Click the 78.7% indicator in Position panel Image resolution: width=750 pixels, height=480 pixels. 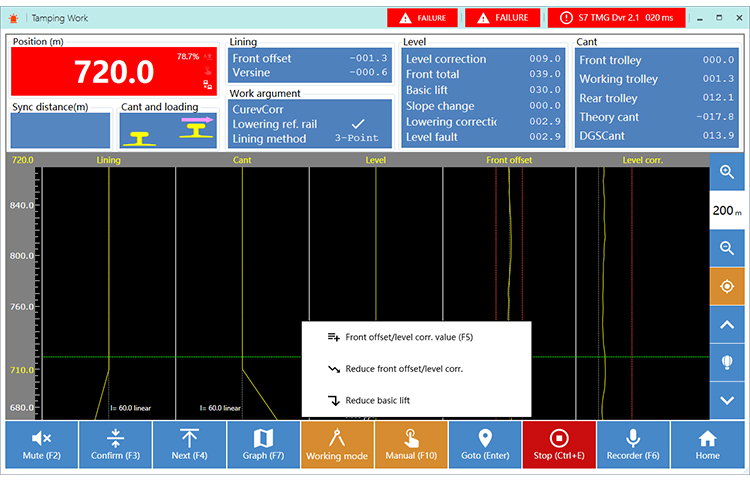click(188, 57)
